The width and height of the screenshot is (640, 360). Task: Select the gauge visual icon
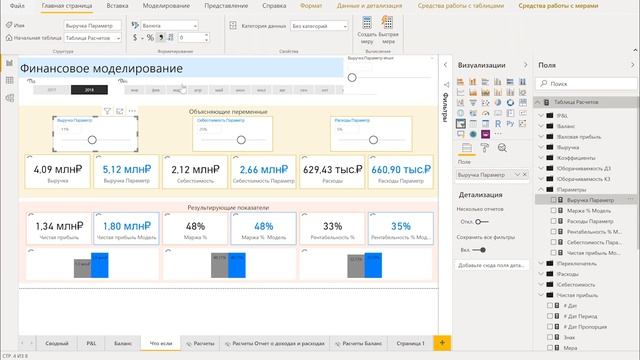click(x=485, y=113)
